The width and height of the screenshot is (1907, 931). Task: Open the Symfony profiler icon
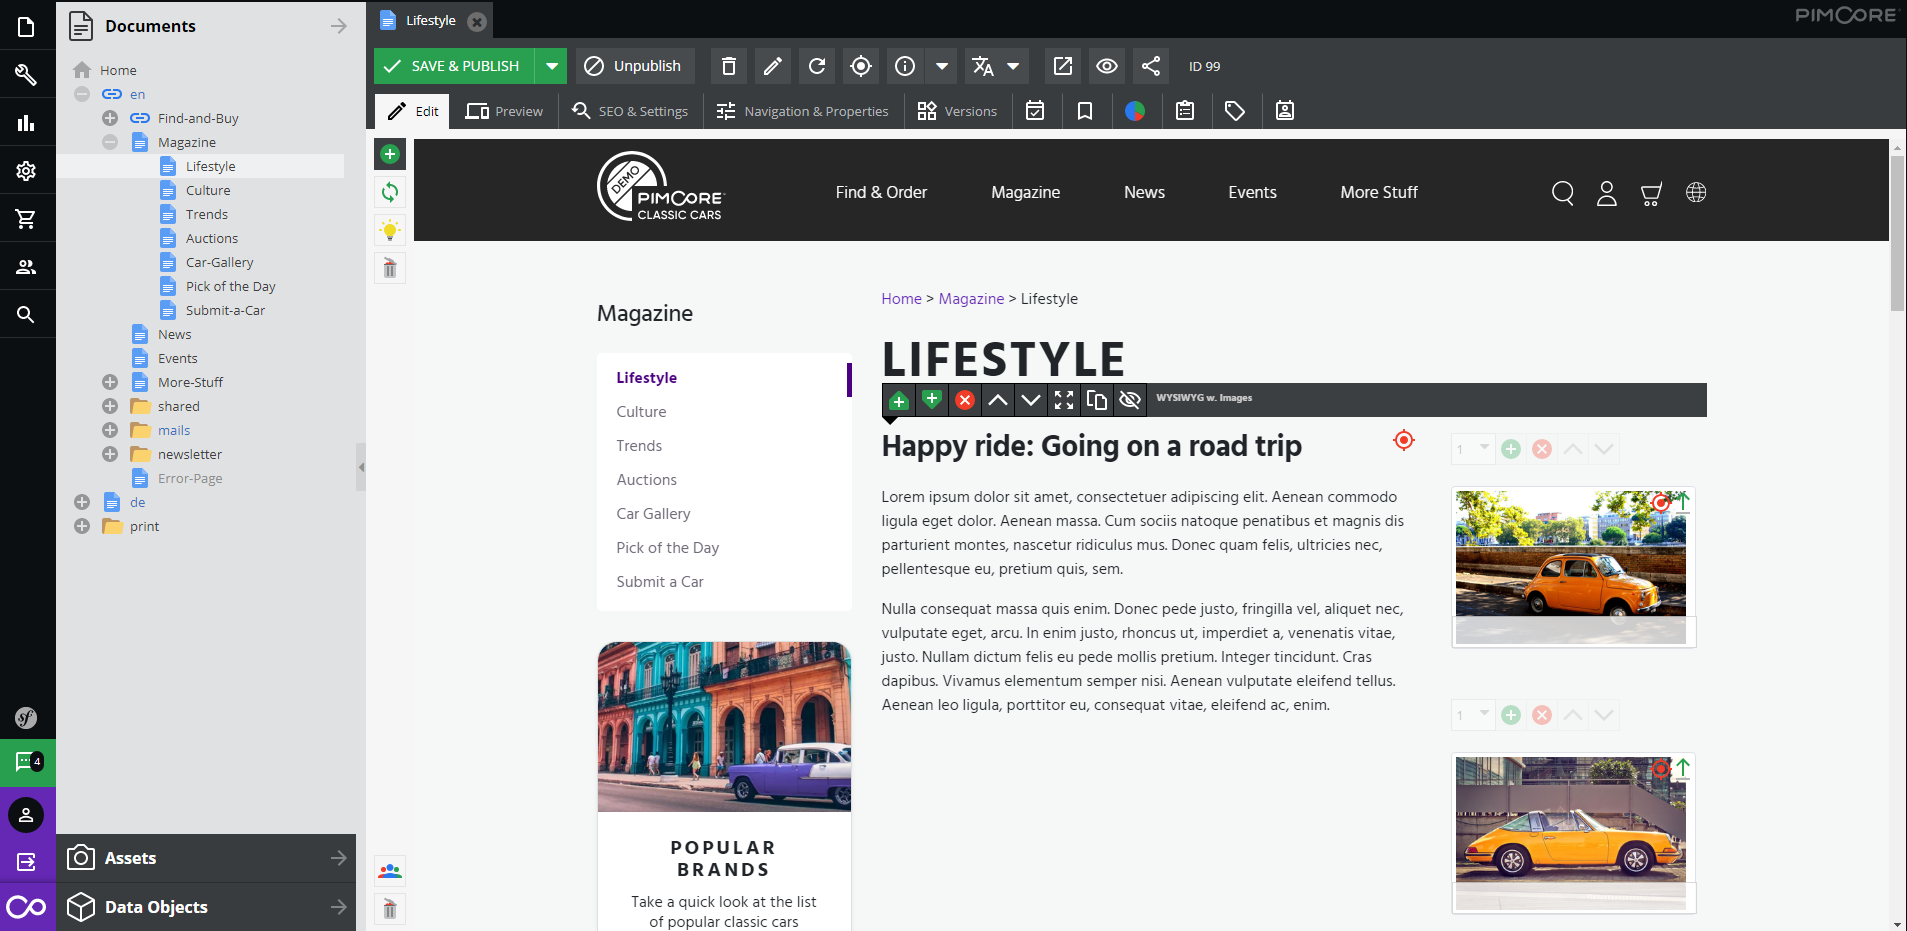click(27, 717)
